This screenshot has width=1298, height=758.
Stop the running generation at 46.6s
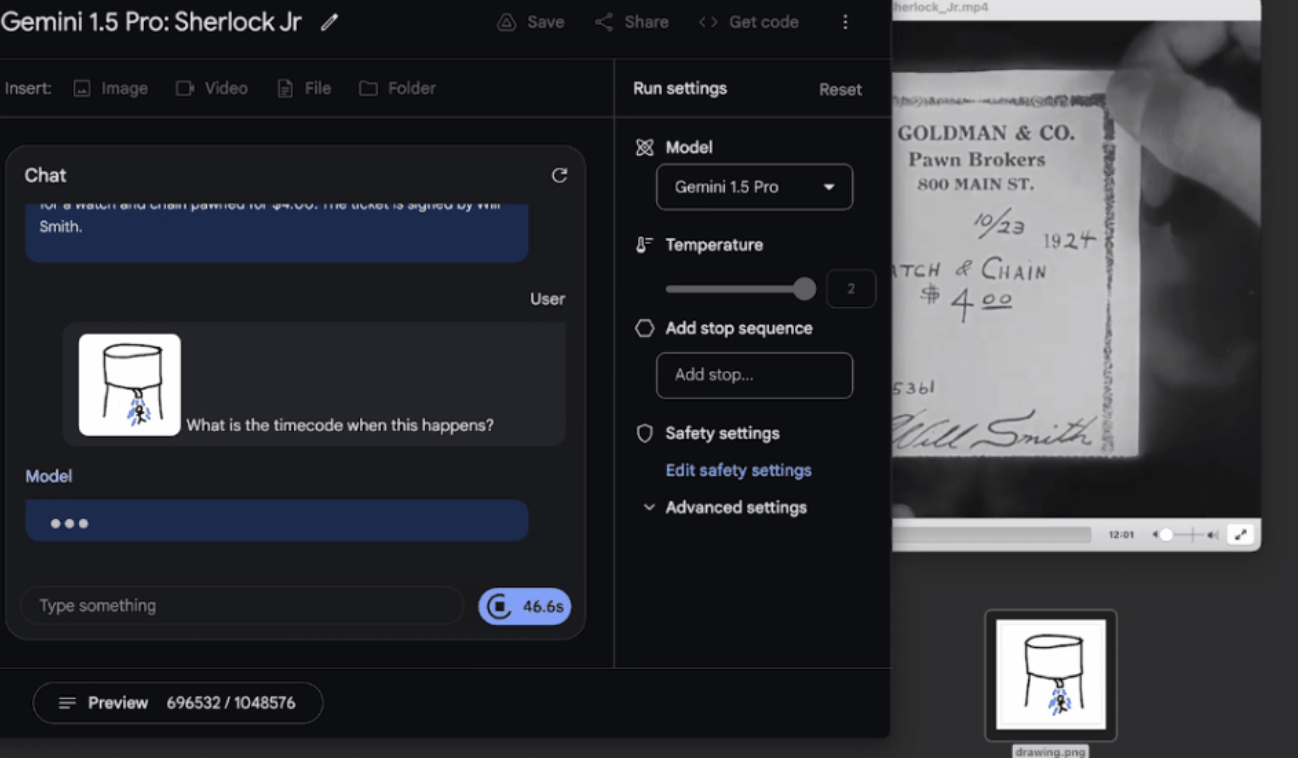(x=525, y=606)
